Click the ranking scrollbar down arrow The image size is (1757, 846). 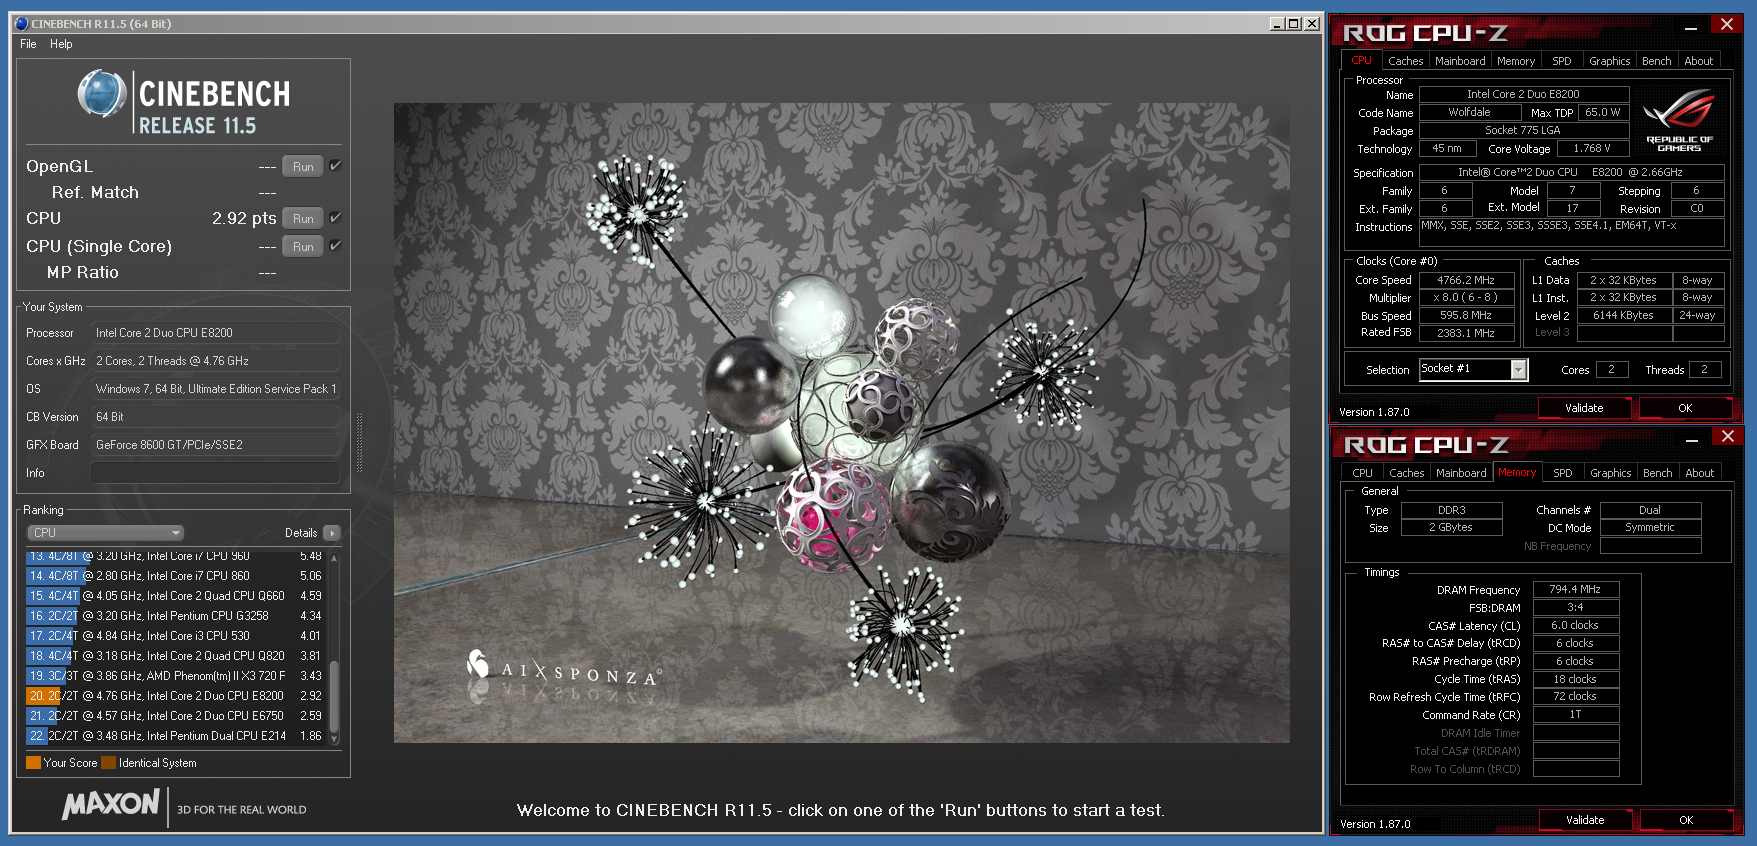334,739
